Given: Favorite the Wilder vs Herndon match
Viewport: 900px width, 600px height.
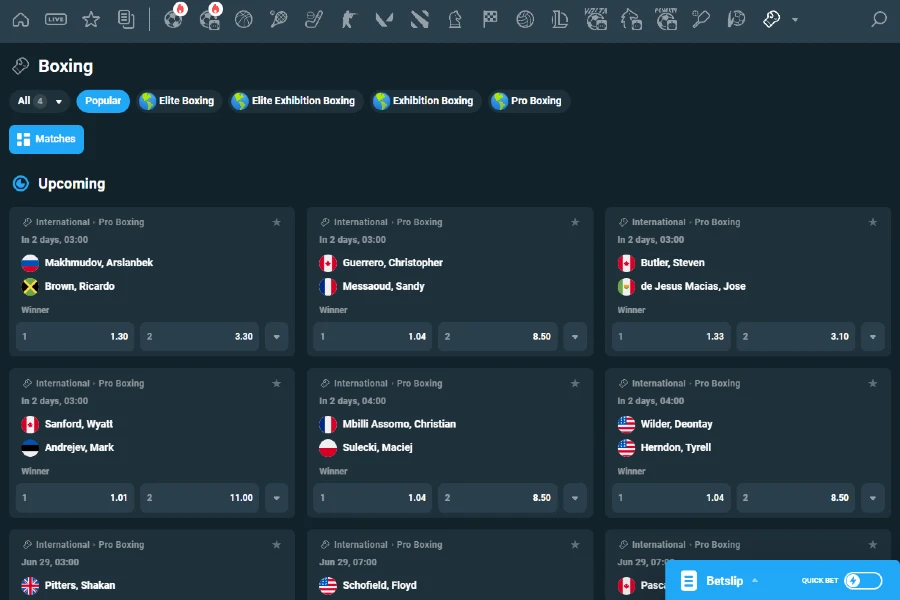Looking at the screenshot, I should click(873, 383).
